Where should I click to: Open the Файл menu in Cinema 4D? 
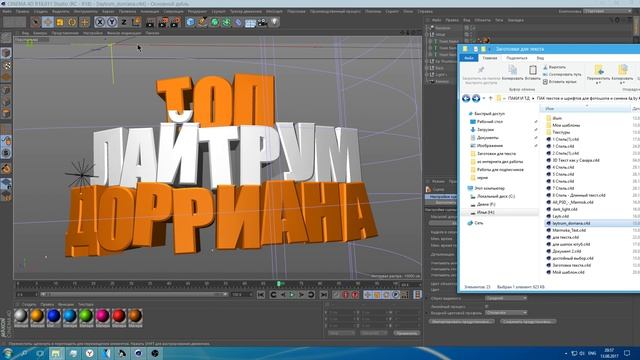pos(7,11)
